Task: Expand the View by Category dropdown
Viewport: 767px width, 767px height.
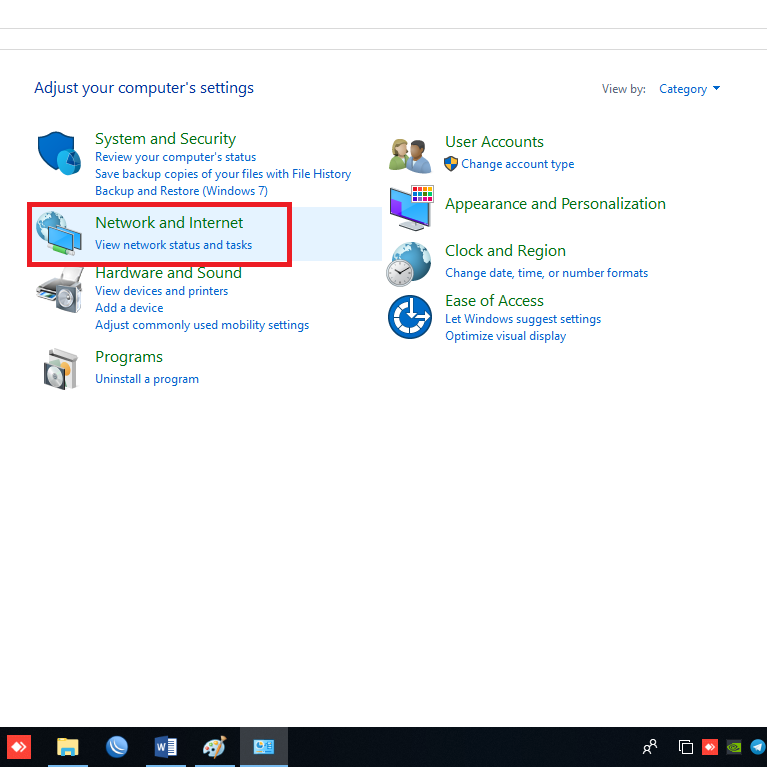Action: pyautogui.click(x=689, y=89)
